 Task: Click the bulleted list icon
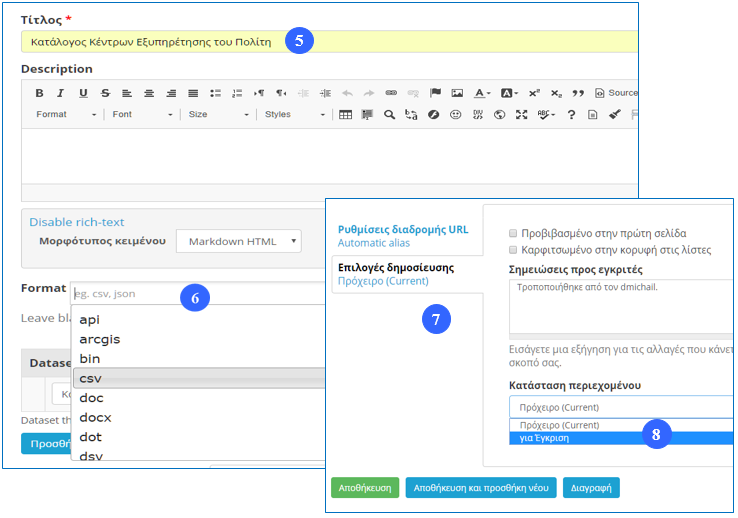215,93
